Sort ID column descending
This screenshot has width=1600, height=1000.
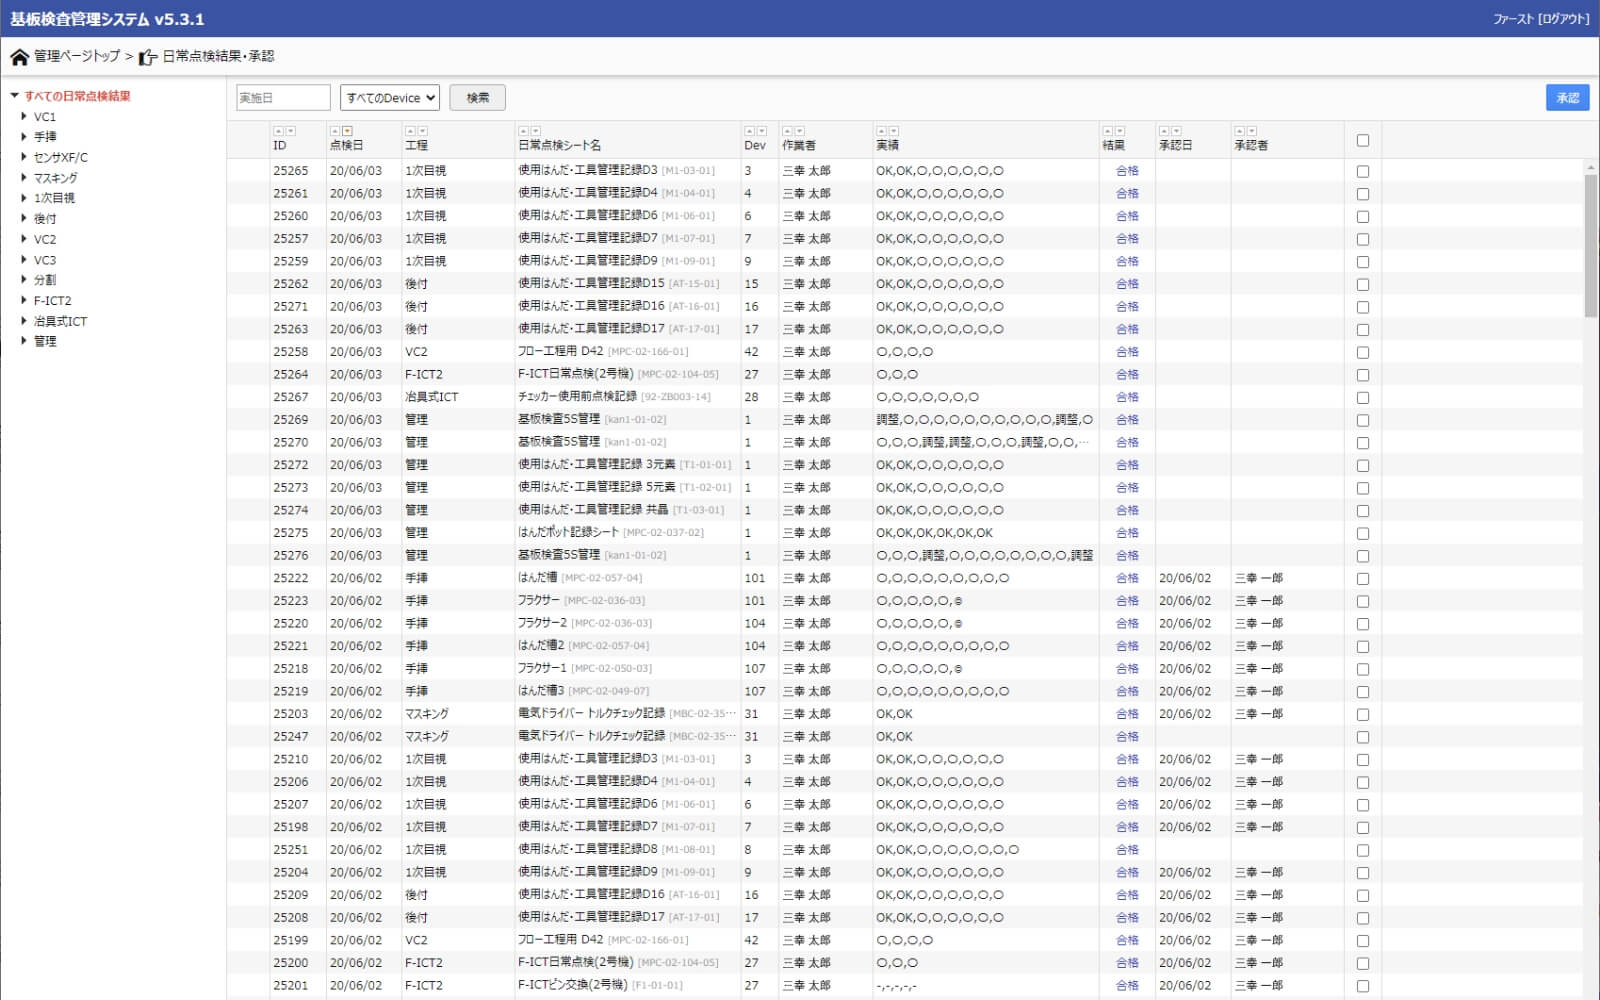pyautogui.click(x=290, y=131)
